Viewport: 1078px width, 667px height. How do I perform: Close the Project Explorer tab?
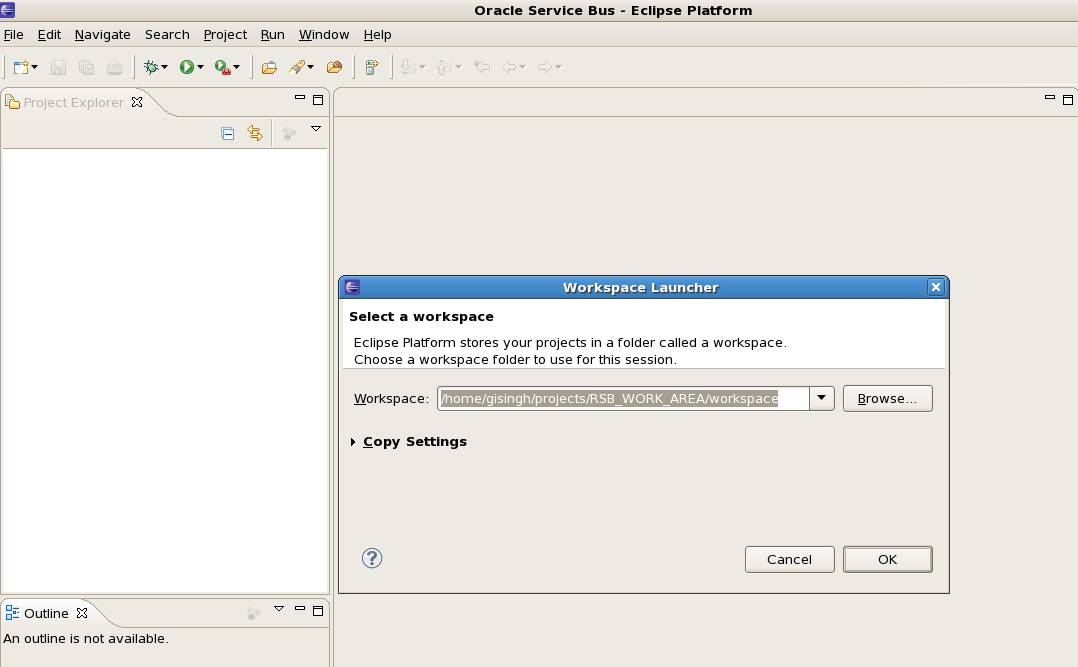(137, 102)
